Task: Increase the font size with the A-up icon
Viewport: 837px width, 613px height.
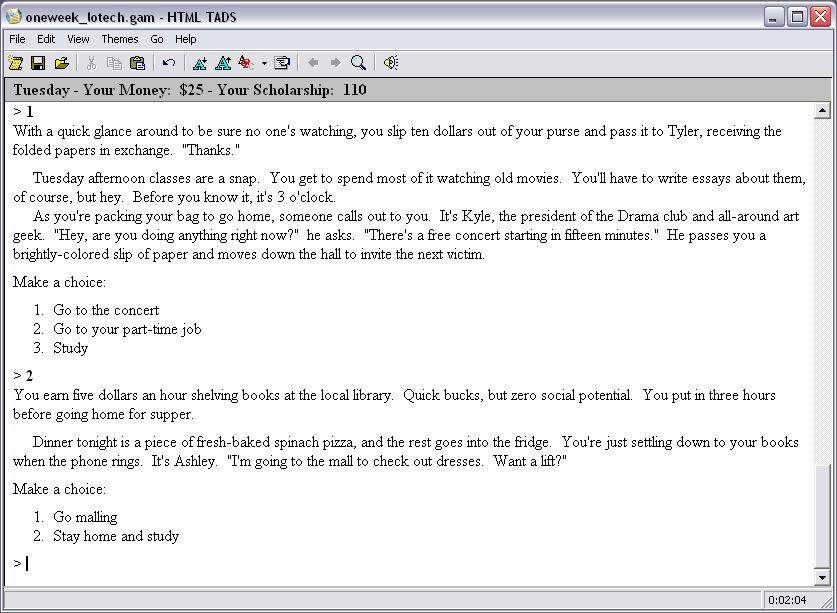Action: [223, 63]
